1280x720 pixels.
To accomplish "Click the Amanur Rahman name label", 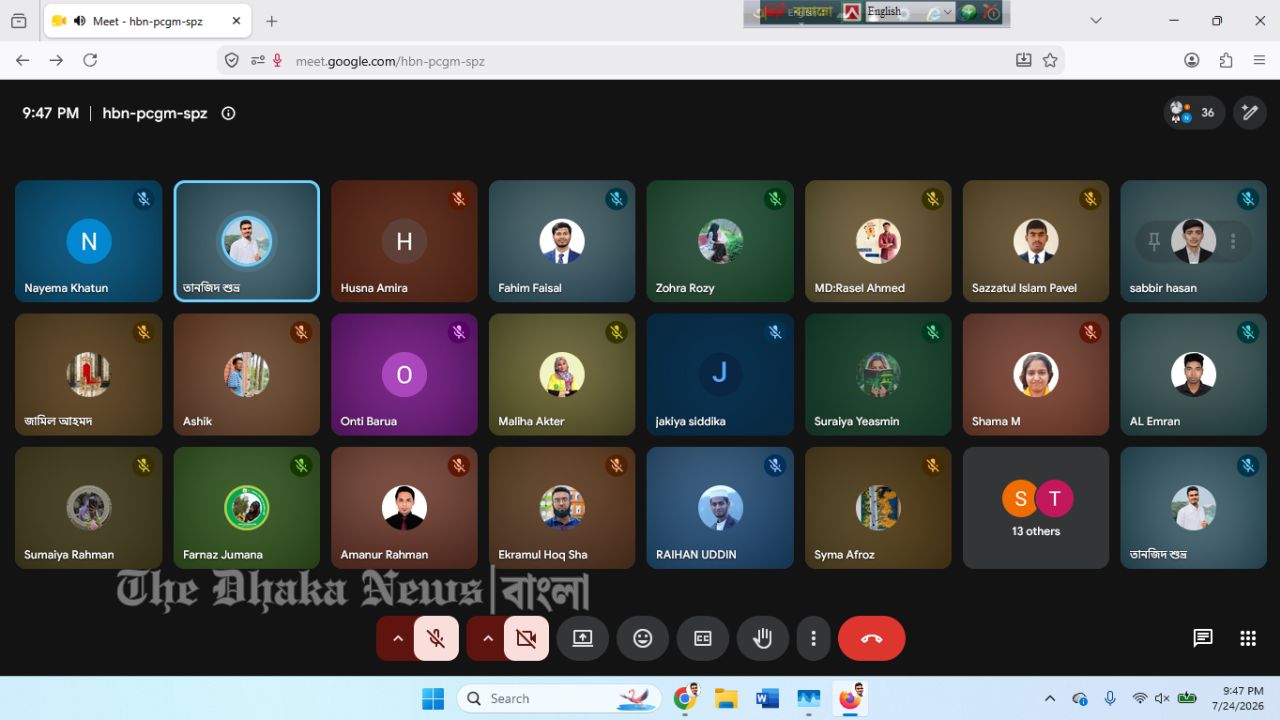I will click(x=384, y=554).
